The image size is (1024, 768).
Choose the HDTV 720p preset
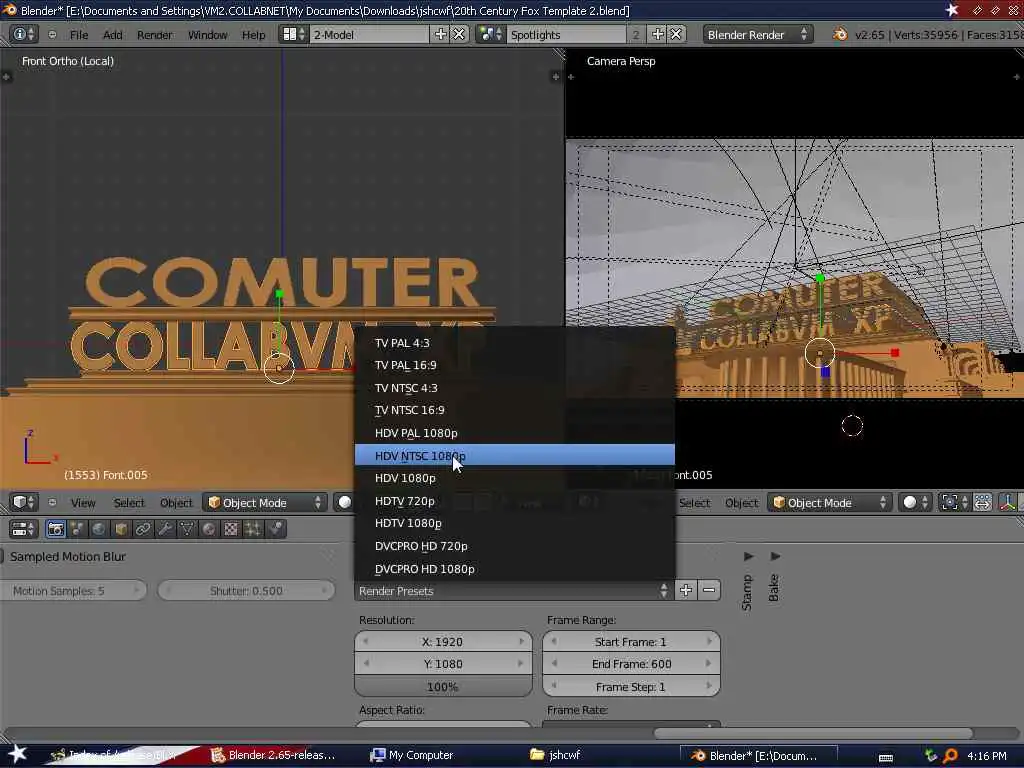pos(515,500)
